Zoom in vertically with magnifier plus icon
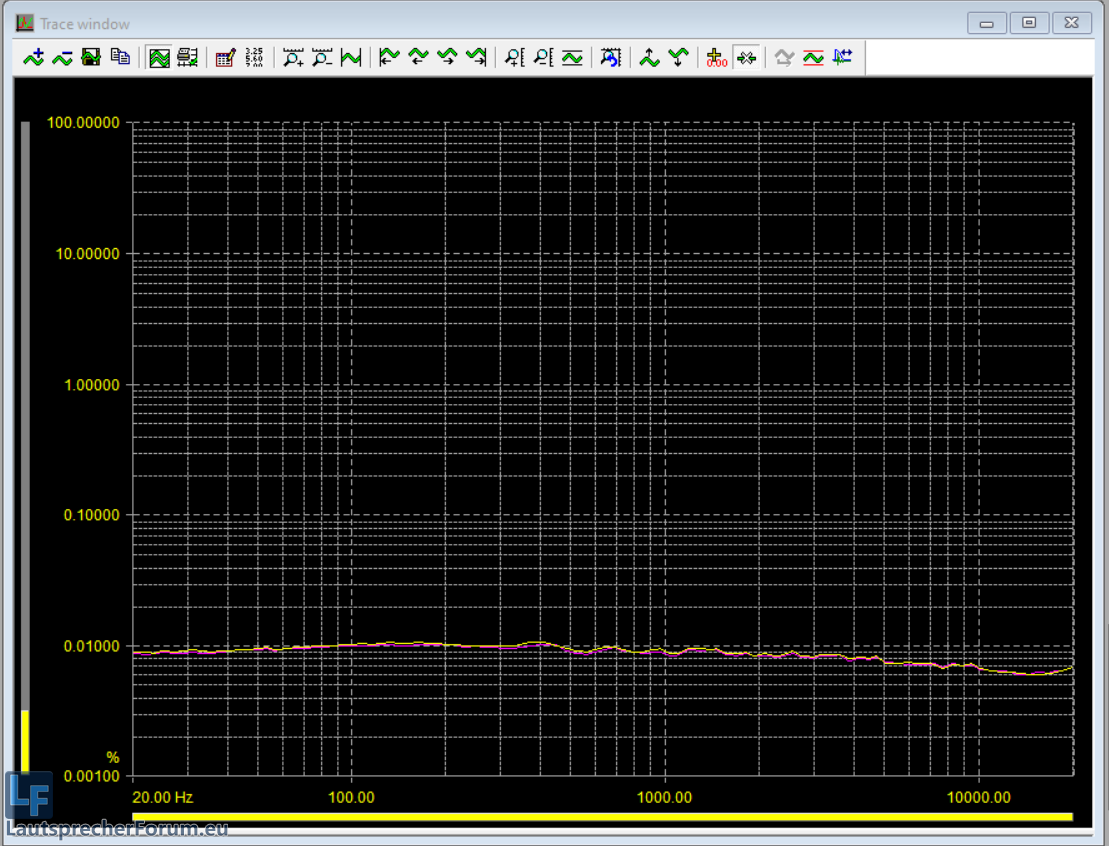The width and height of the screenshot is (1109, 846). [x=514, y=58]
